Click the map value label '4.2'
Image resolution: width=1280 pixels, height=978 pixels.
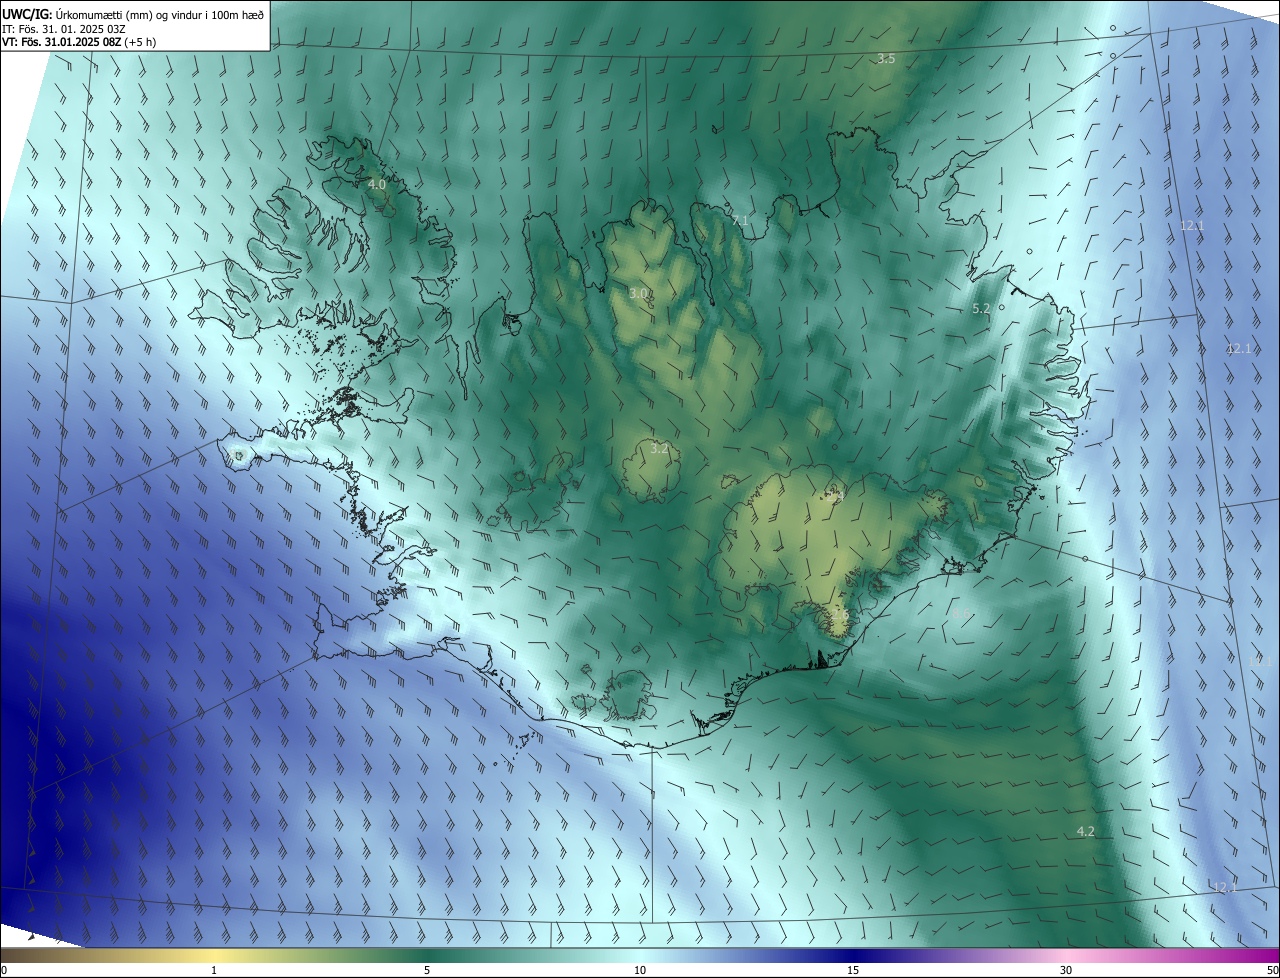1086,832
